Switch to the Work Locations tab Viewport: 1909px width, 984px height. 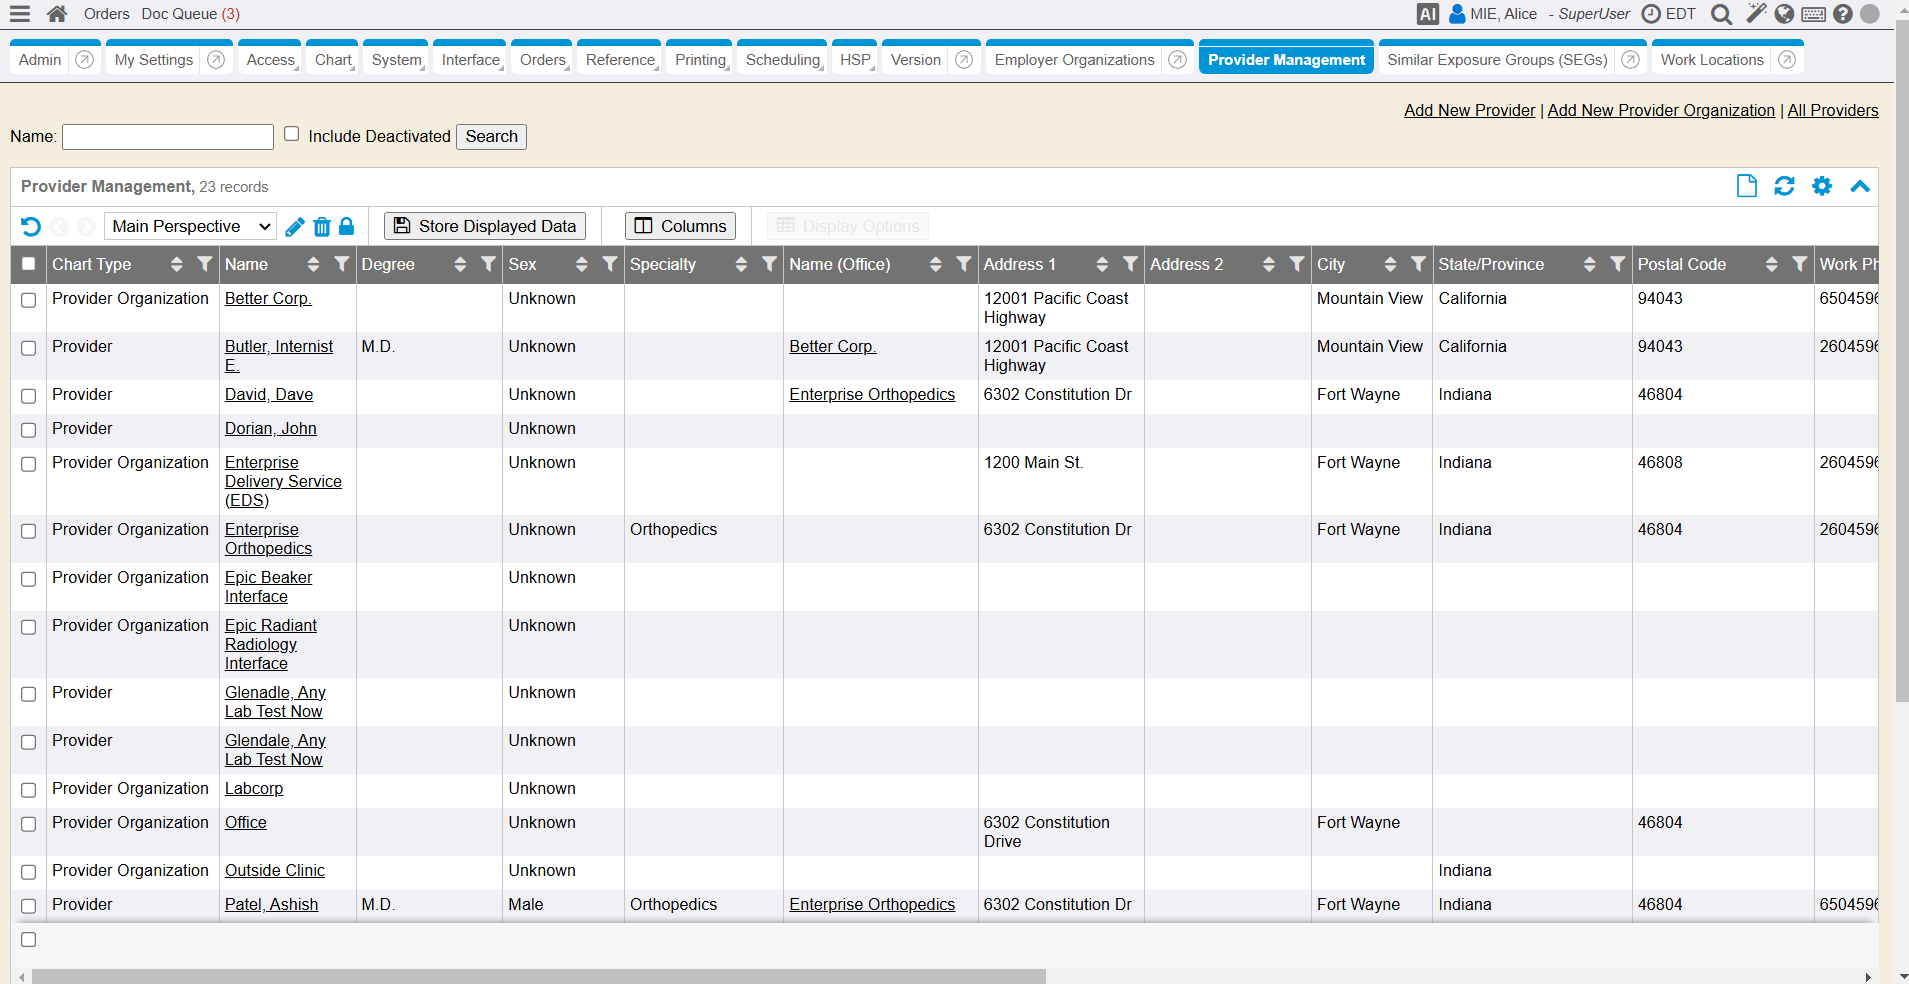pyautogui.click(x=1711, y=60)
